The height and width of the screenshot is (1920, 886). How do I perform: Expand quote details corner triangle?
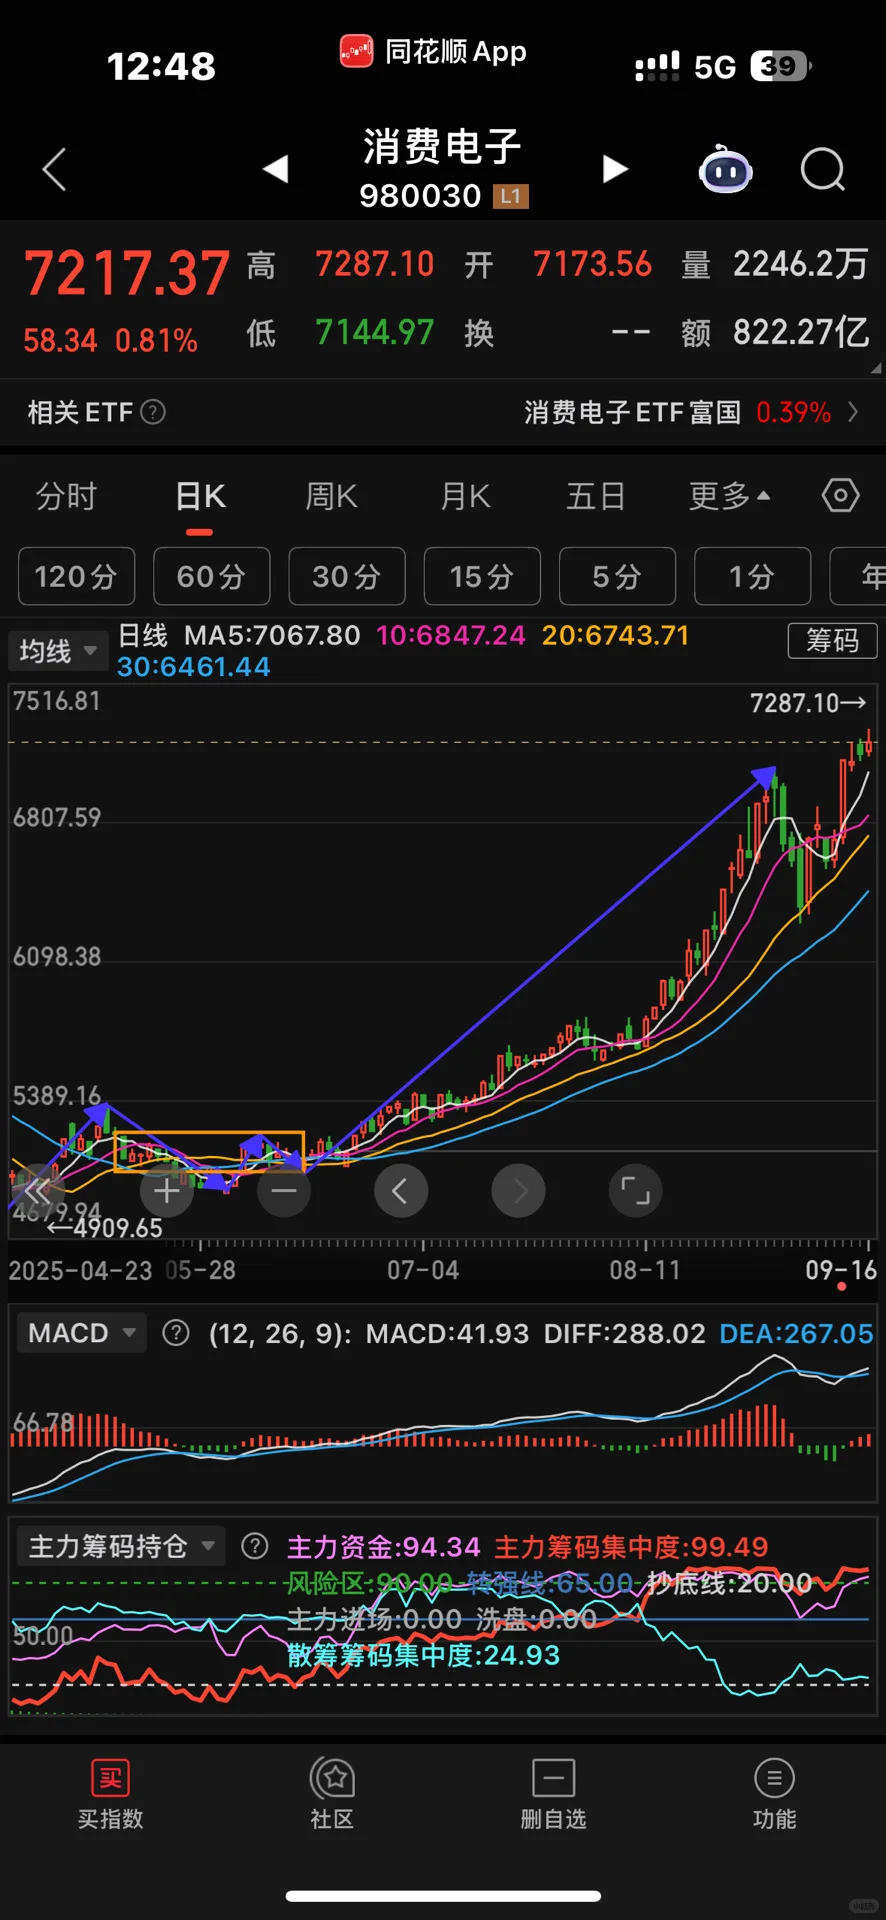point(875,368)
